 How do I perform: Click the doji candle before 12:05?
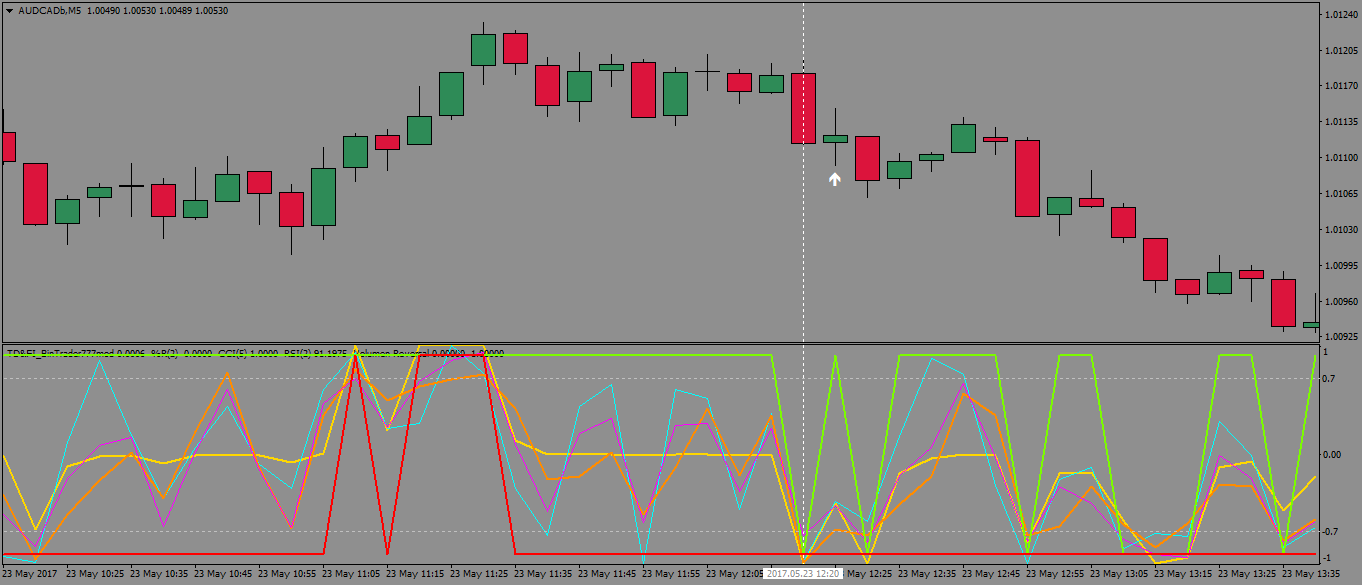click(x=707, y=71)
